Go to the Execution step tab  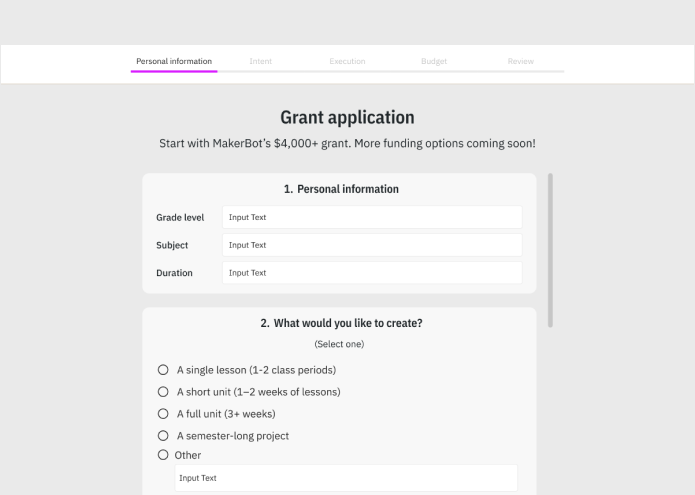347,61
